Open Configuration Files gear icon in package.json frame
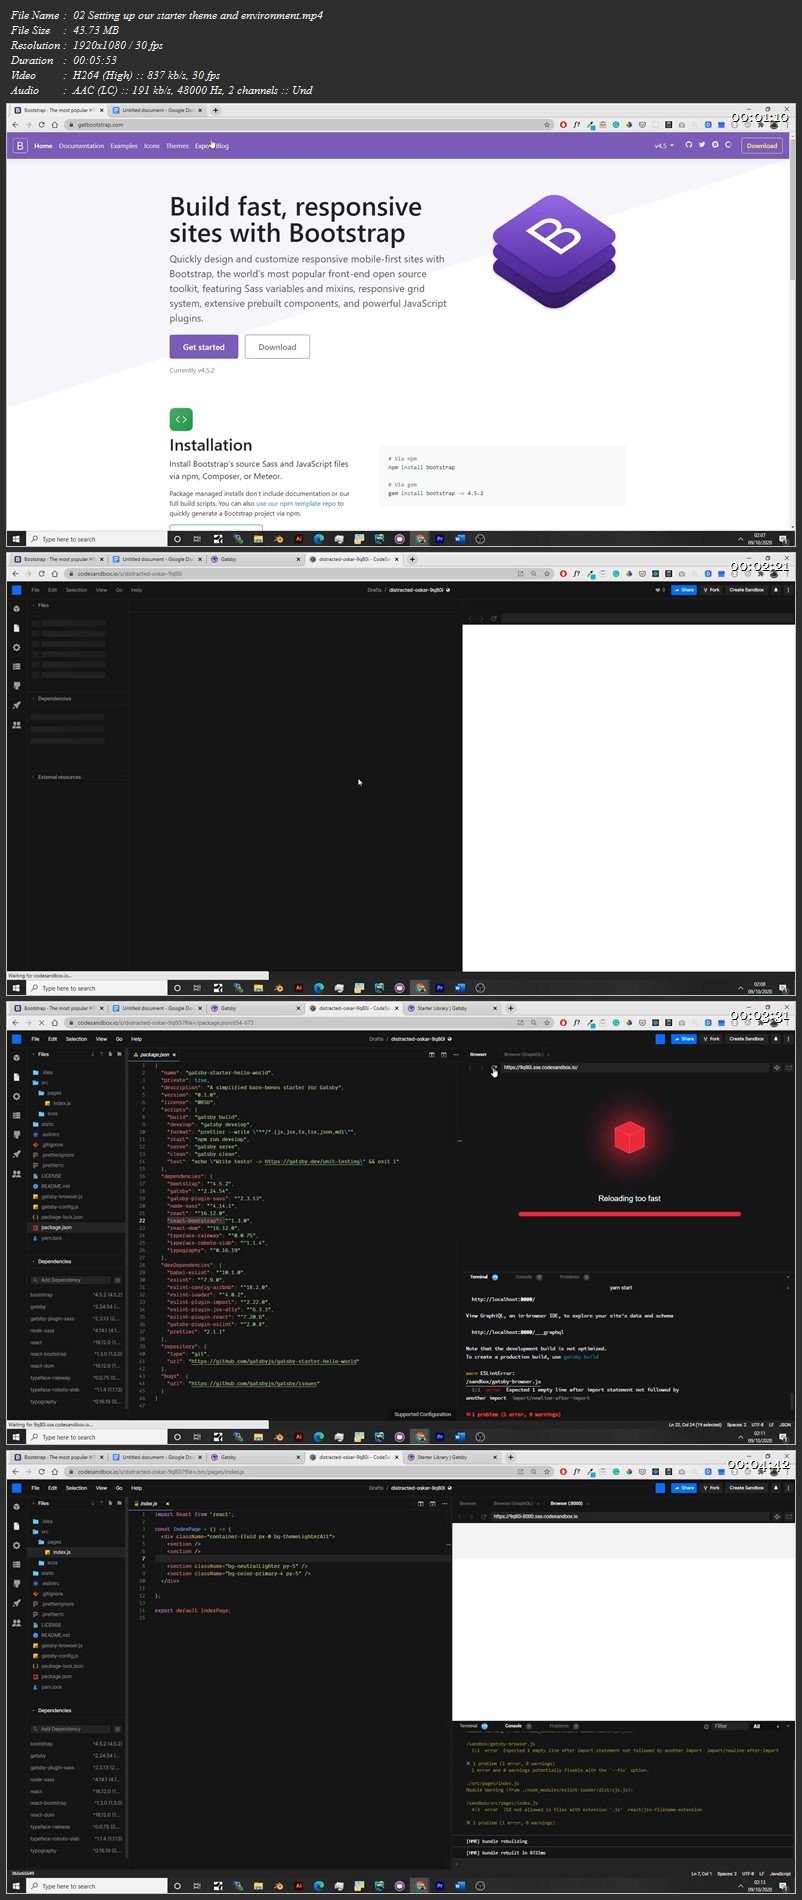 coord(16,1096)
